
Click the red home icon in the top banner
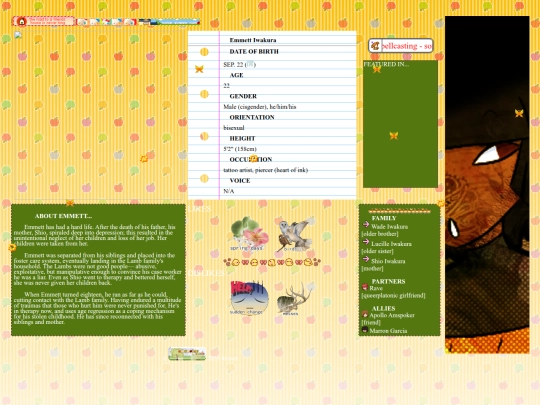22,21
